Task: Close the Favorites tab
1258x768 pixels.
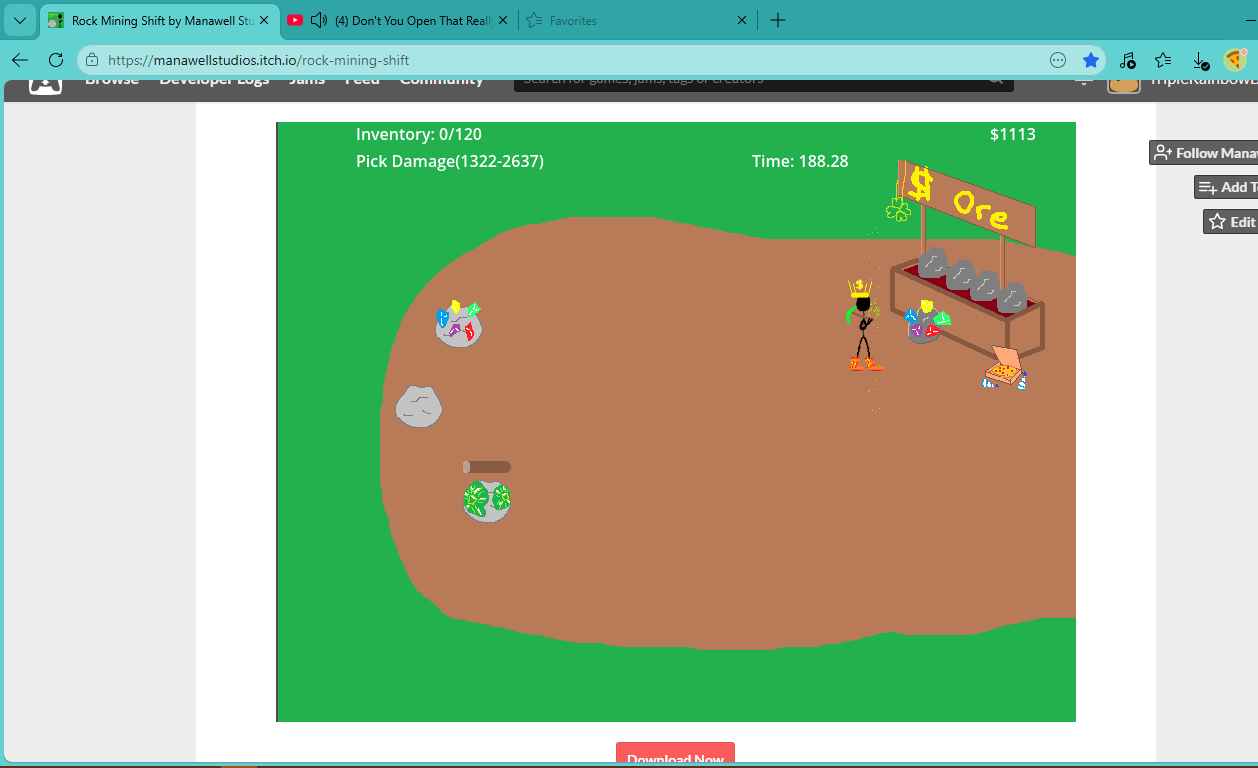Action: click(742, 20)
